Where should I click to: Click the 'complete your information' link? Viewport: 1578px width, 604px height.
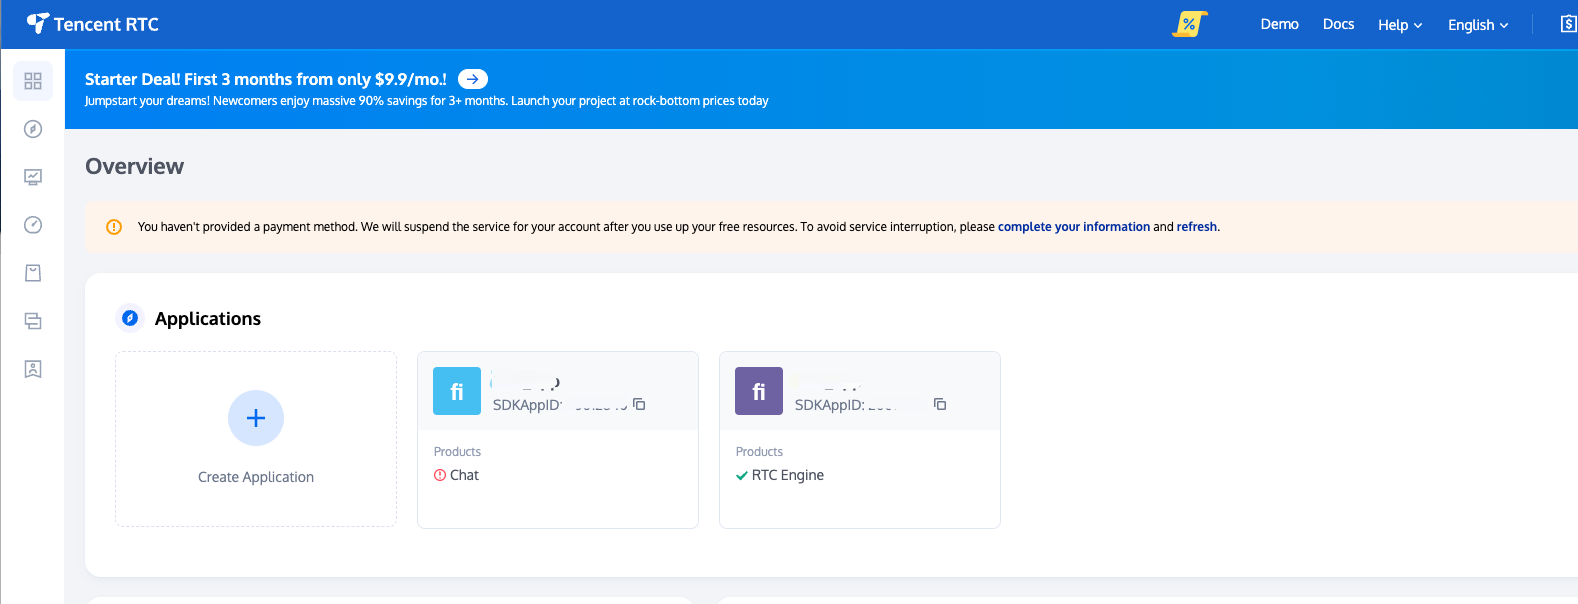[x=1073, y=227]
